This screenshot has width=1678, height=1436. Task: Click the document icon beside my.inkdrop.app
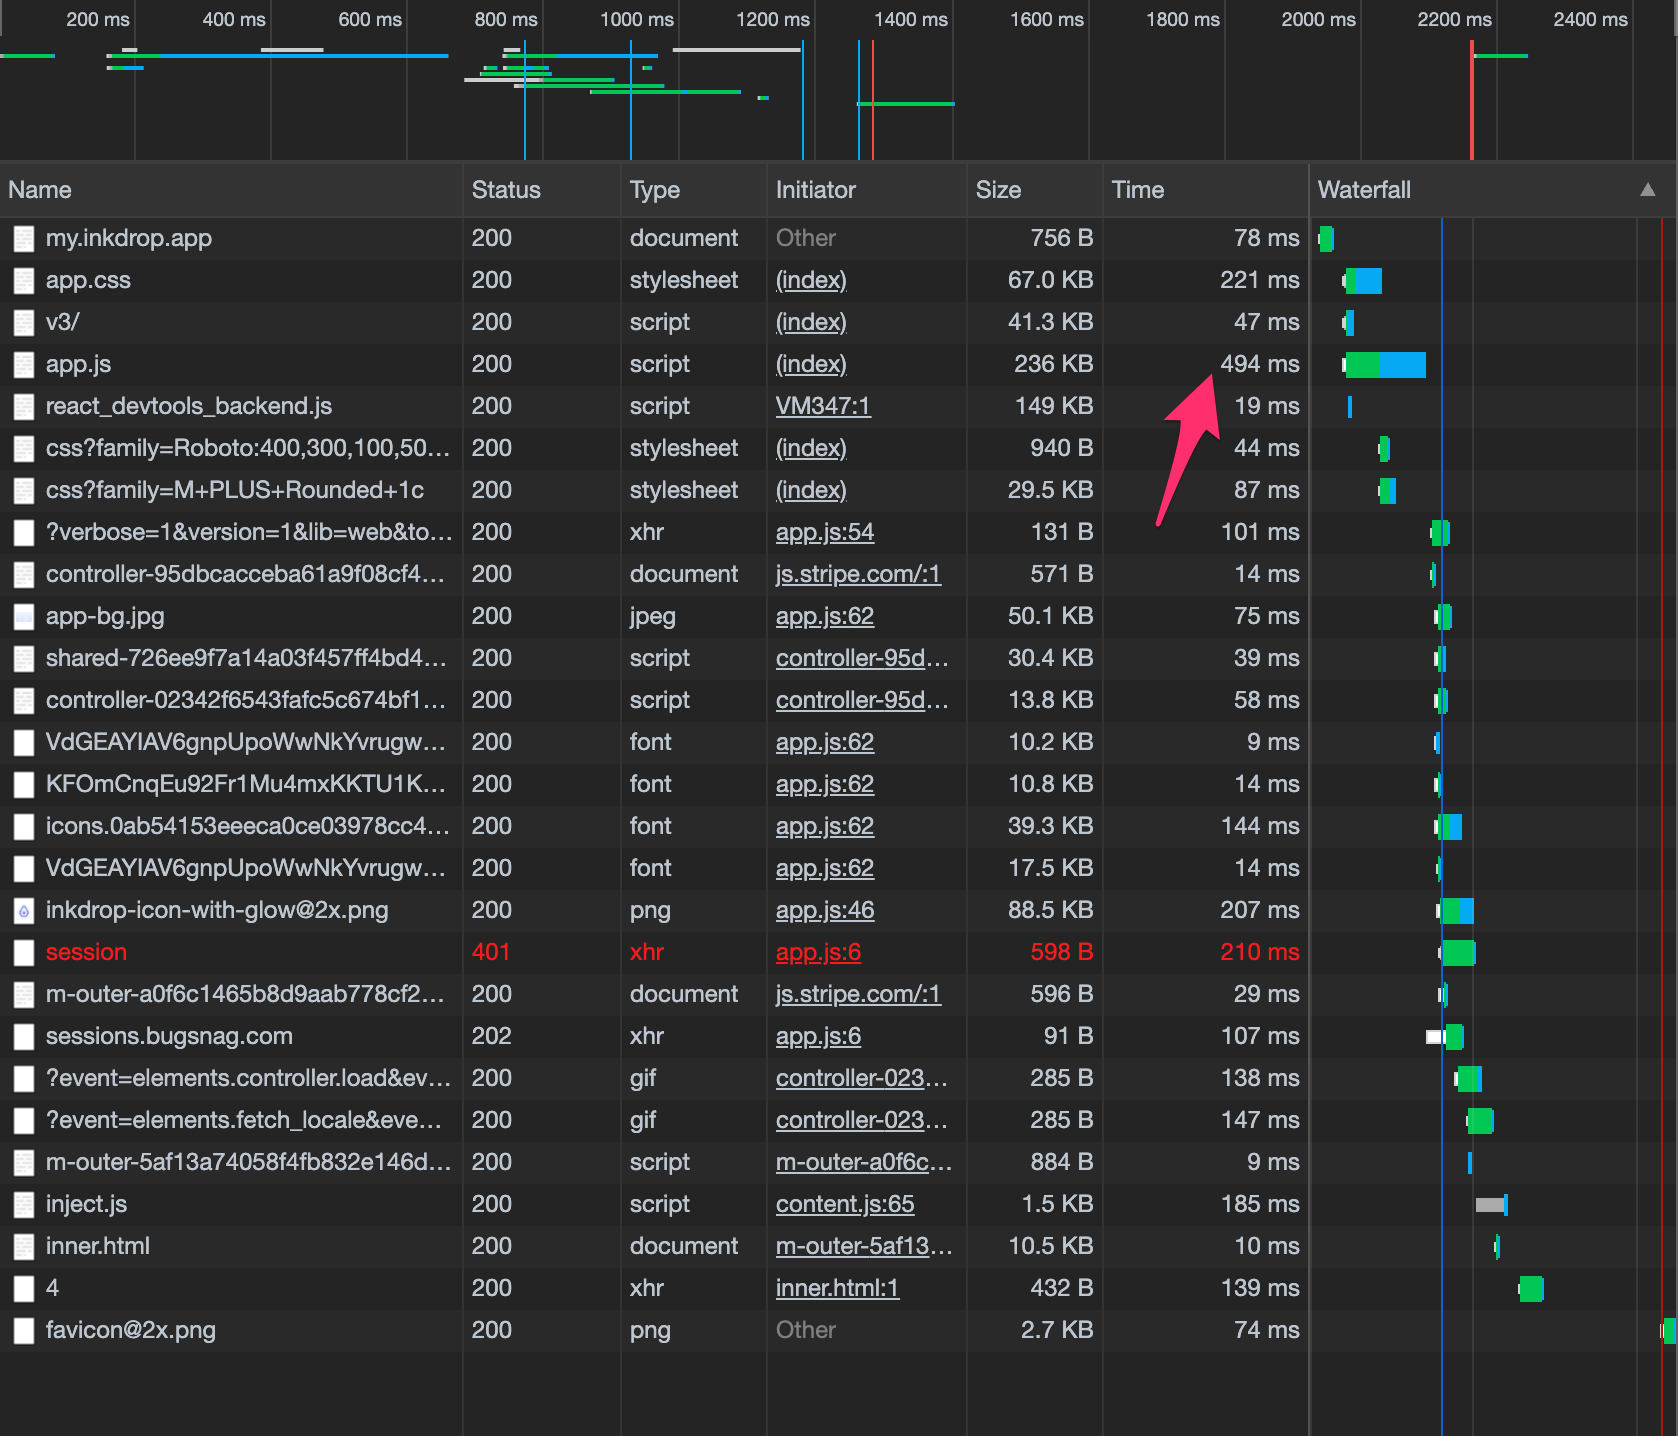coord(24,239)
